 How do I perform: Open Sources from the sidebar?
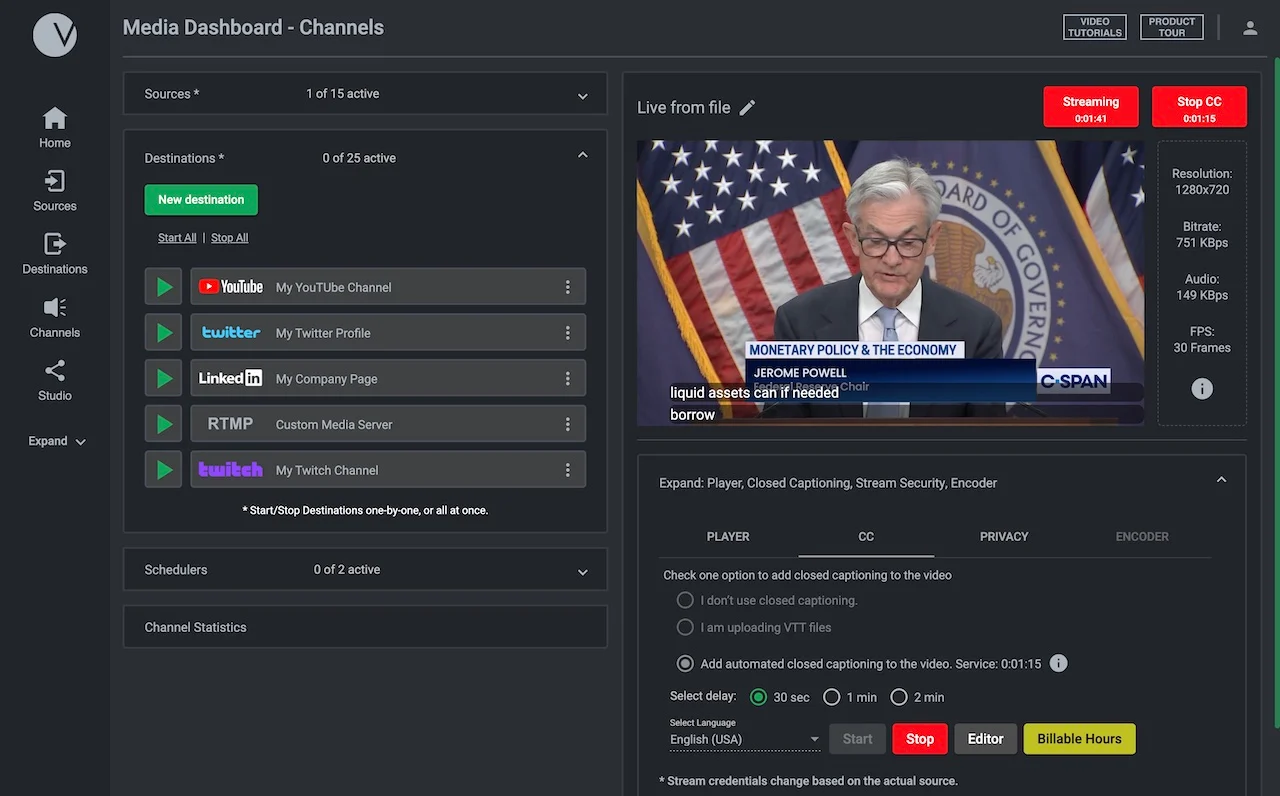point(54,191)
